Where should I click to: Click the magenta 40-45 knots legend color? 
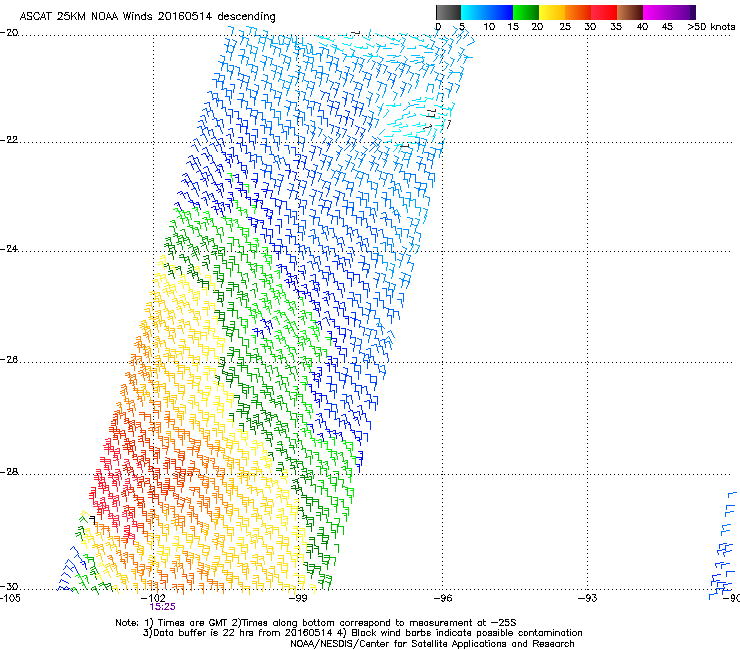point(656,12)
